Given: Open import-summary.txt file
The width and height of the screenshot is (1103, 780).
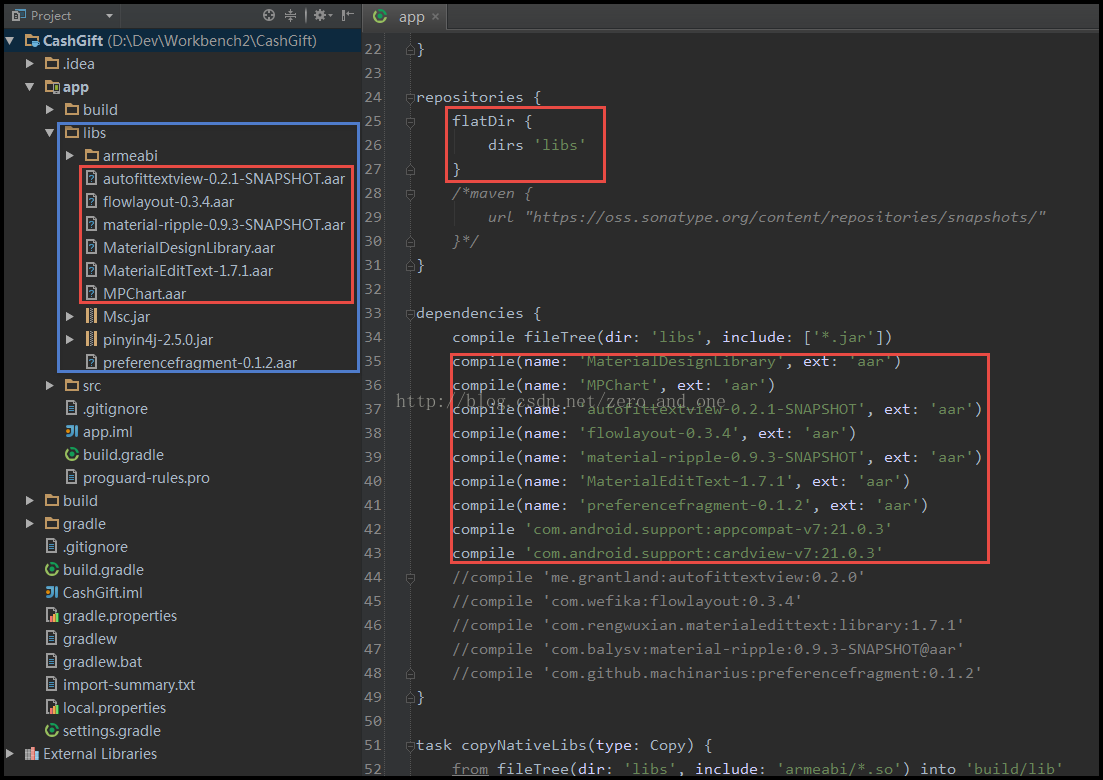Looking at the screenshot, I should point(129,684).
